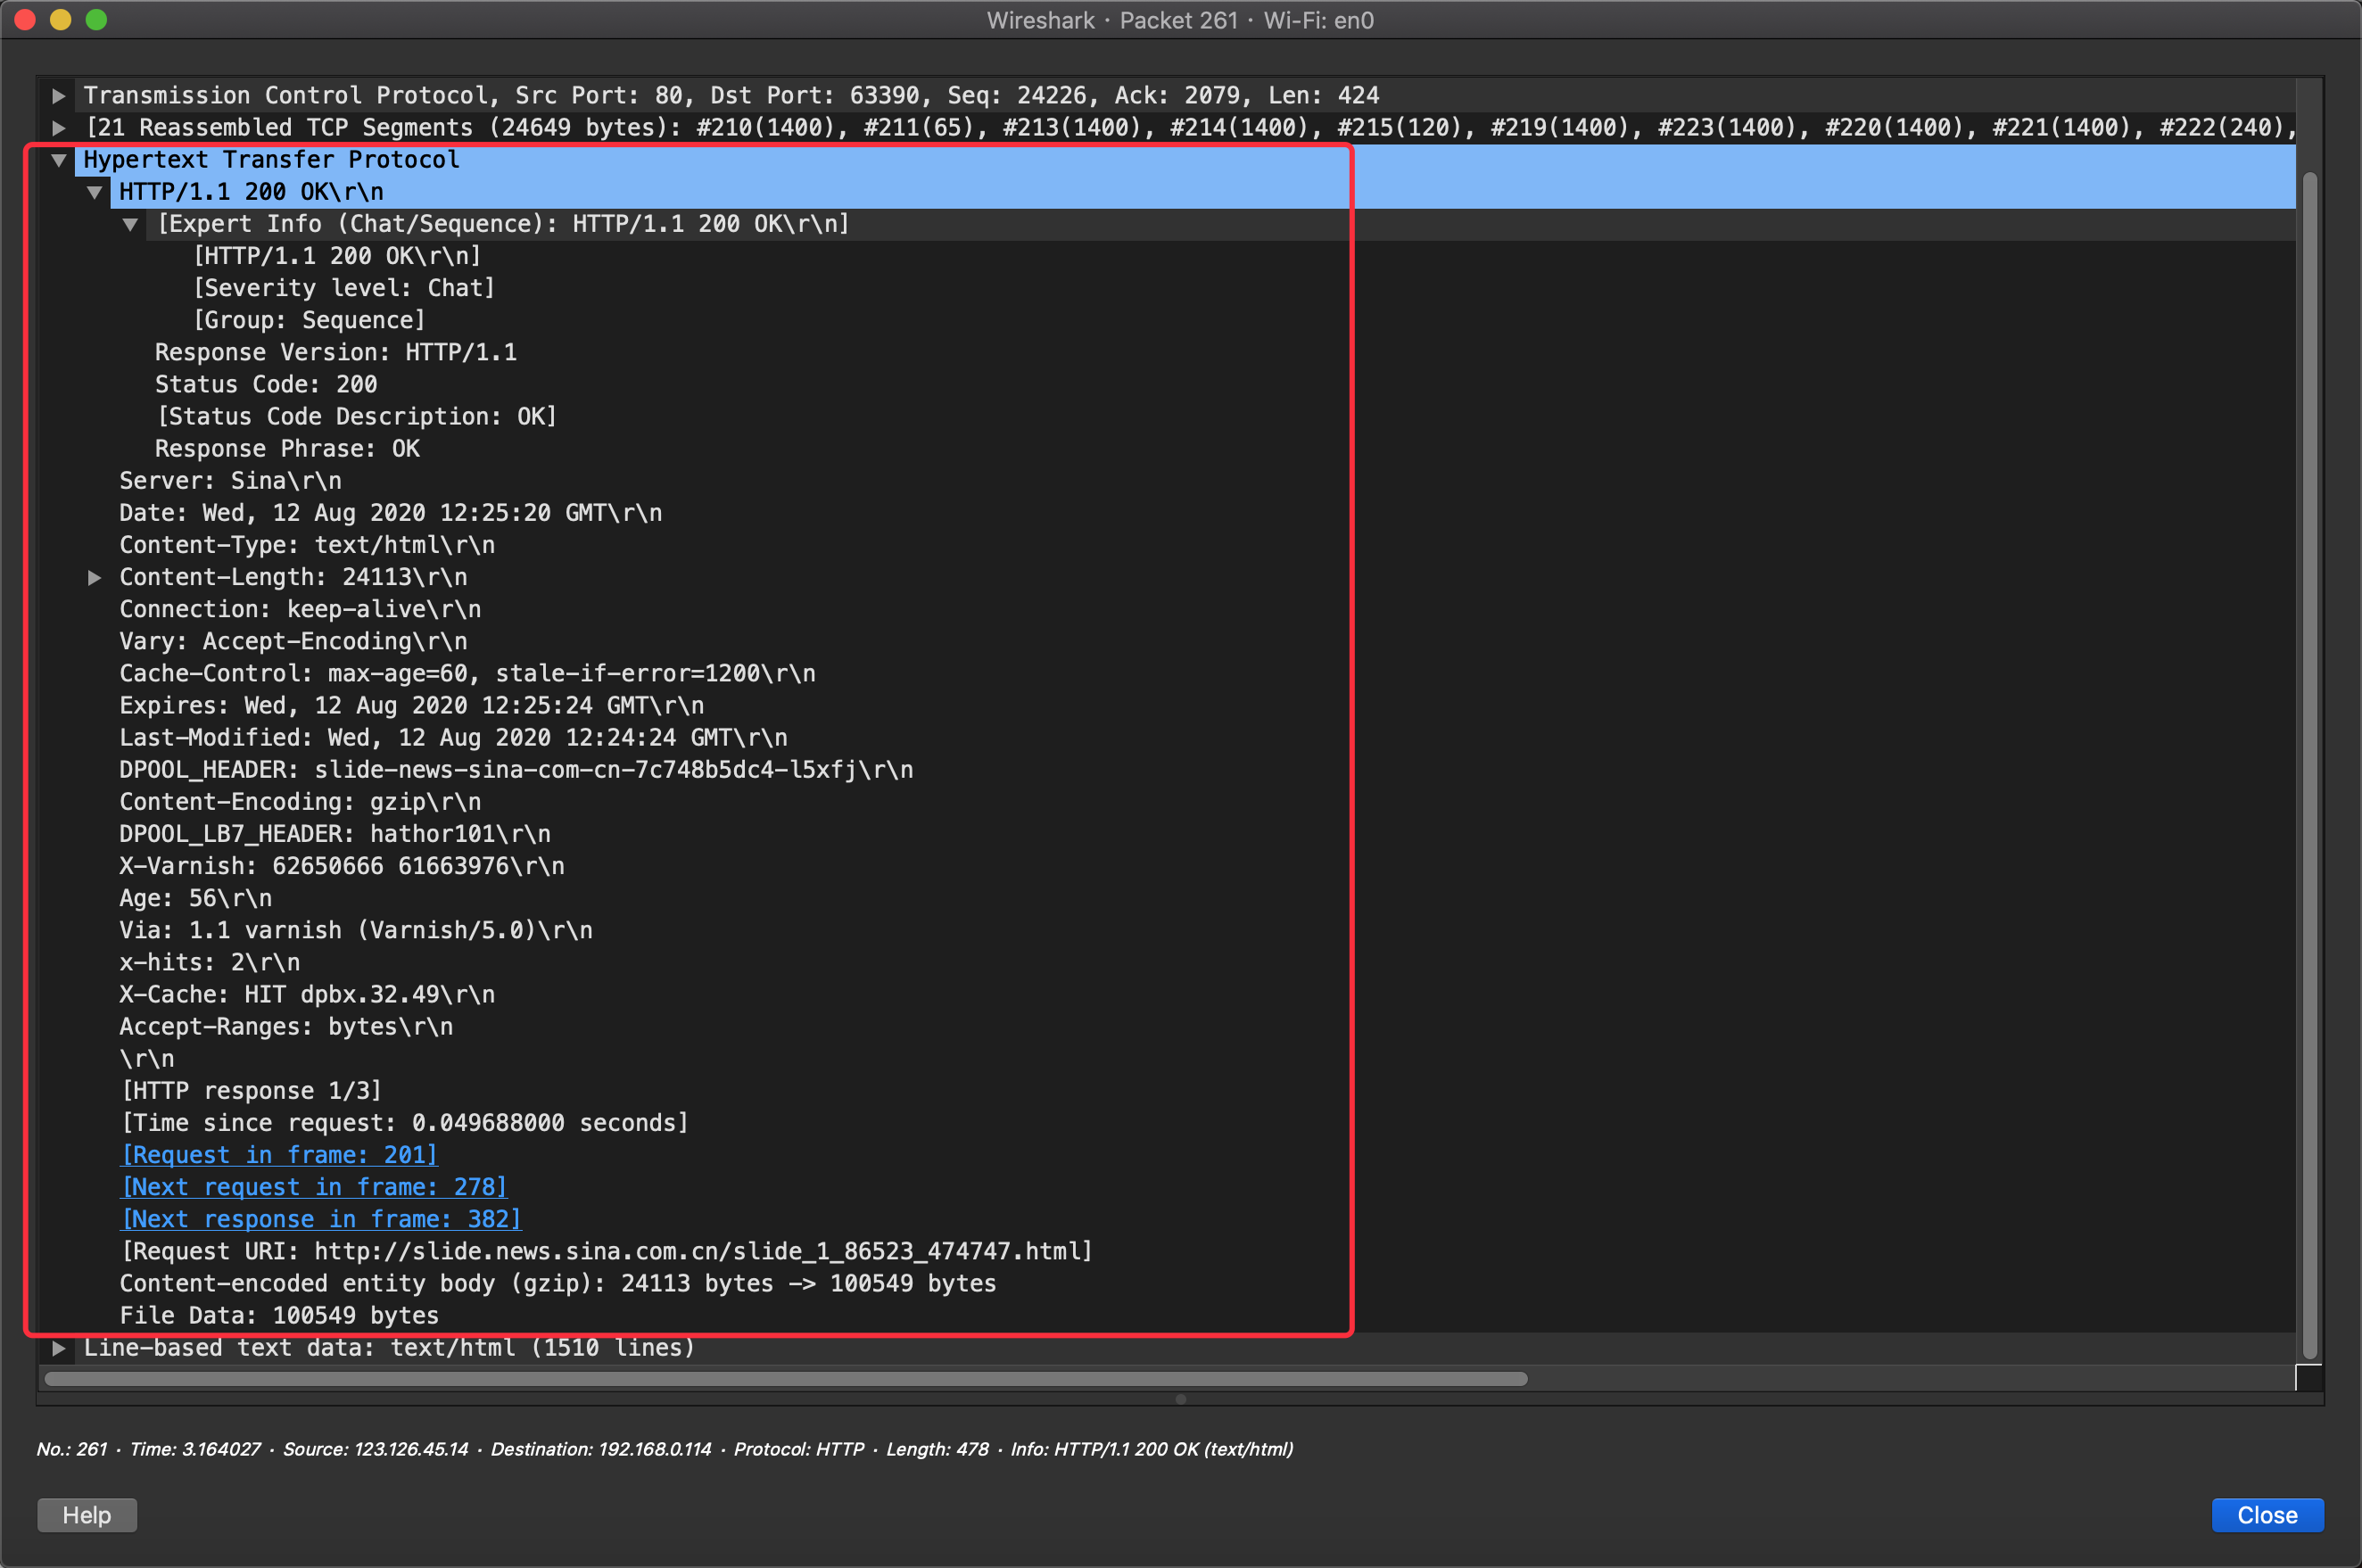Open Request in frame: 201 link
This screenshot has width=2362, height=1568.
pyautogui.click(x=279, y=1155)
